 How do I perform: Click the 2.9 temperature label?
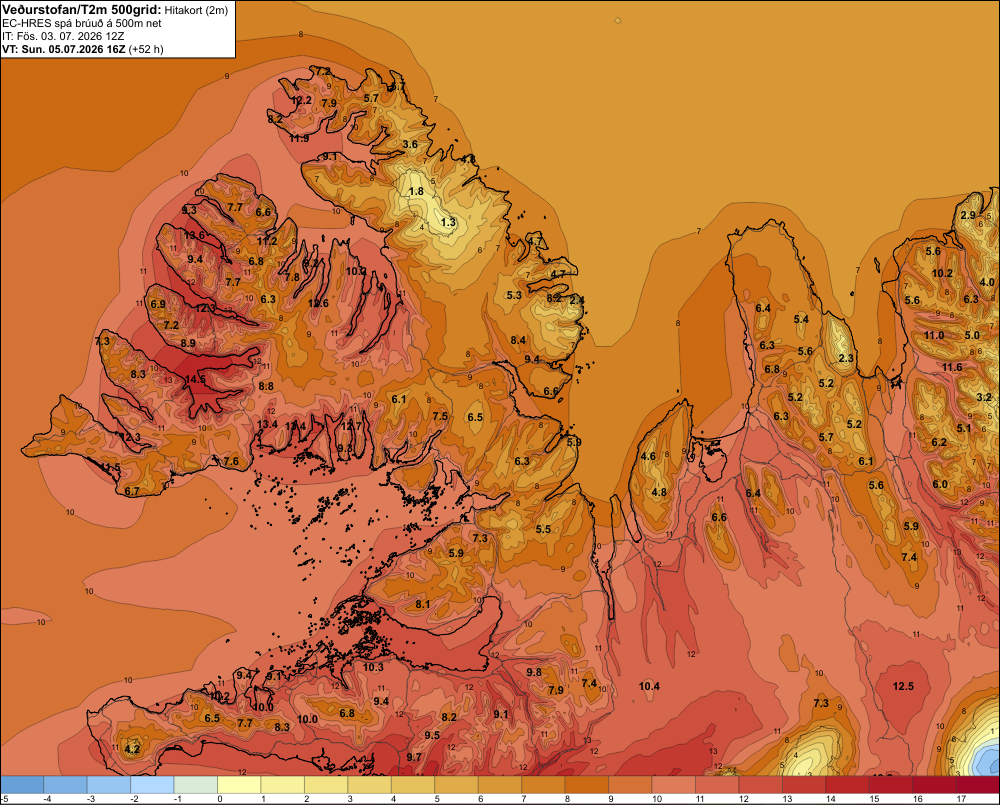tap(968, 215)
